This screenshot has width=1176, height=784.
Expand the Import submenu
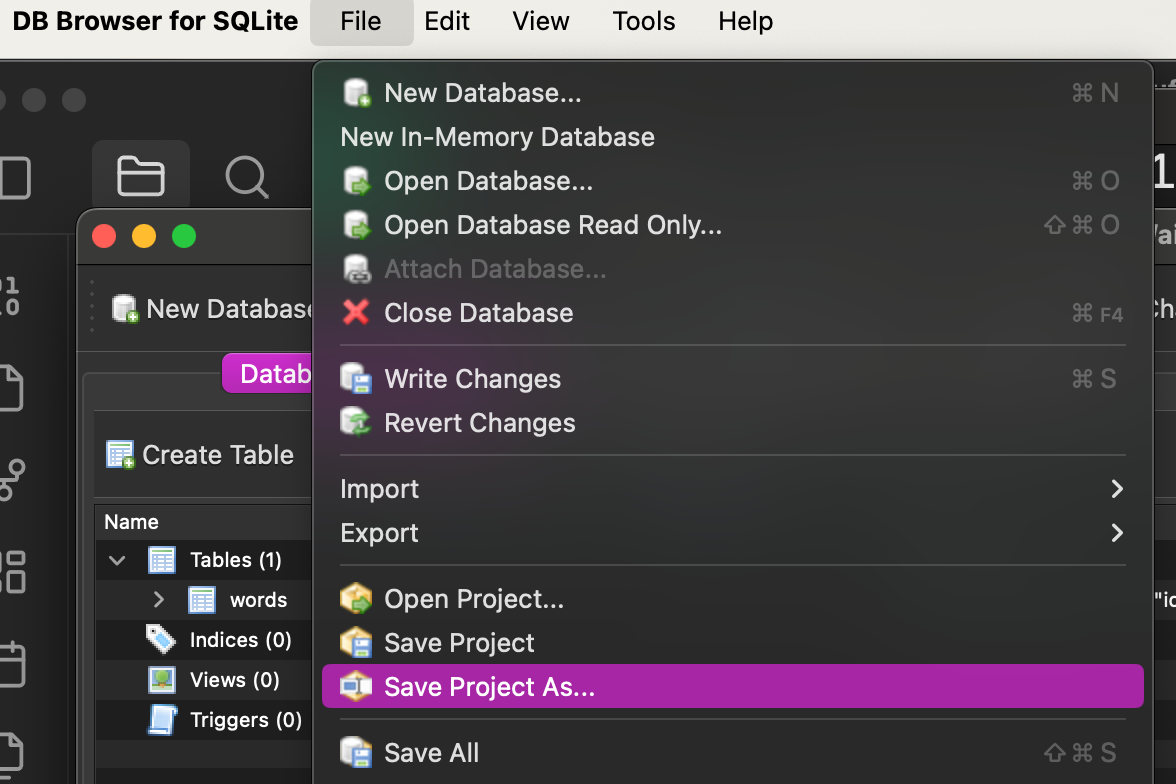[733, 489]
